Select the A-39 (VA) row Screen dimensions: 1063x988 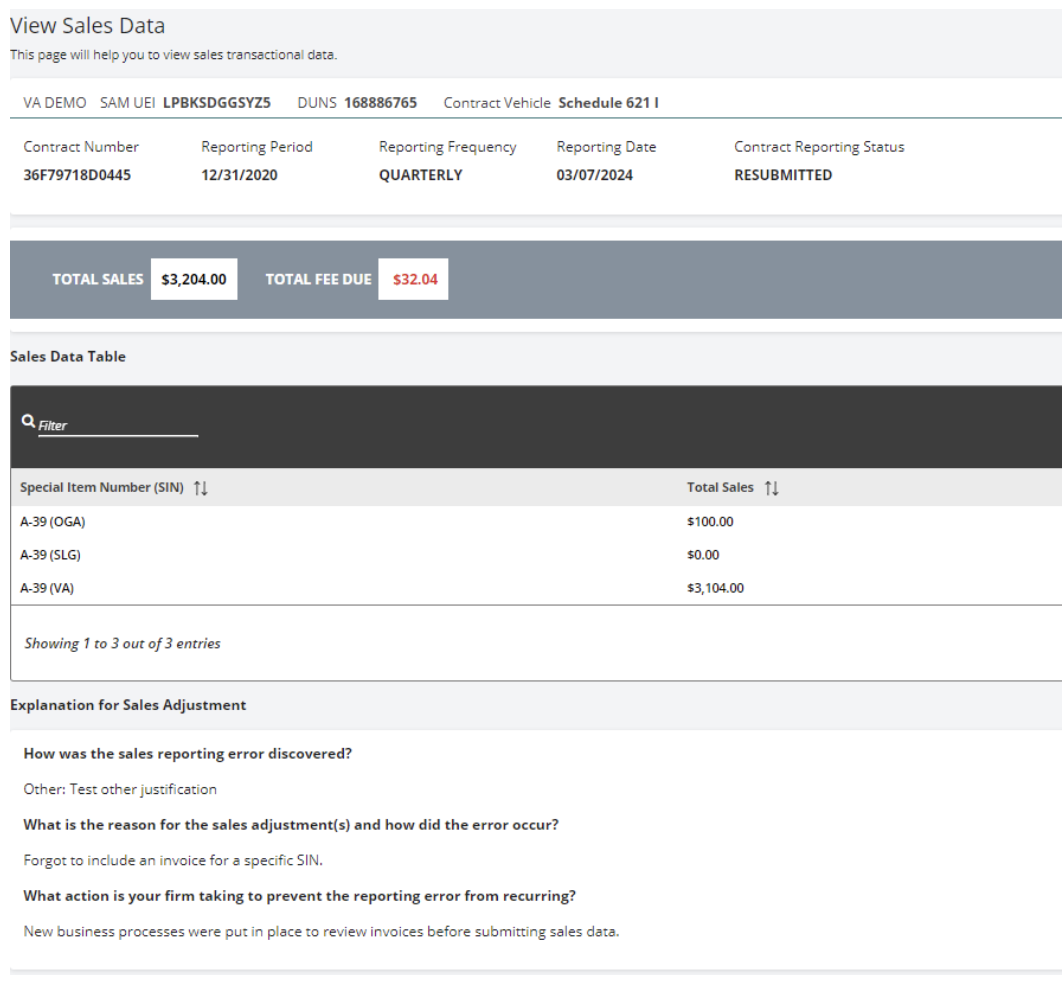pyautogui.click(x=536, y=588)
